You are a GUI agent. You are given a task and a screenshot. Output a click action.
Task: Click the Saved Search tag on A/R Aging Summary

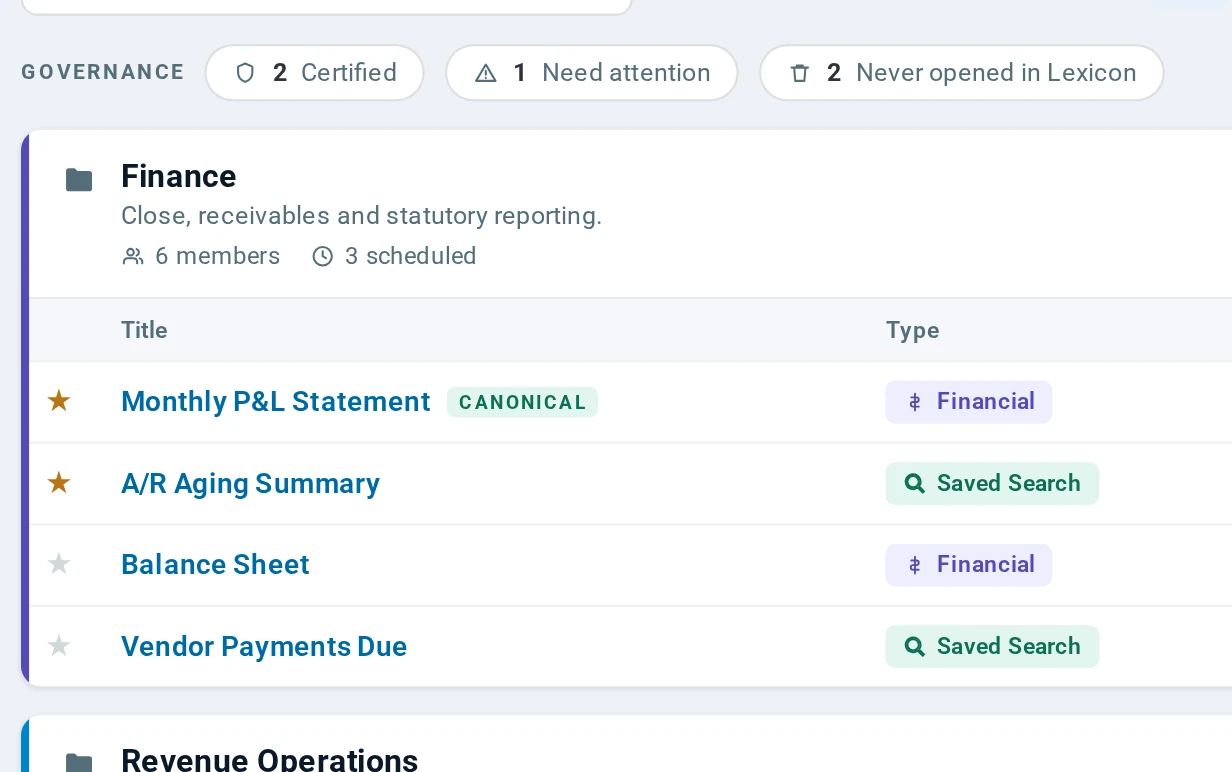(x=992, y=484)
